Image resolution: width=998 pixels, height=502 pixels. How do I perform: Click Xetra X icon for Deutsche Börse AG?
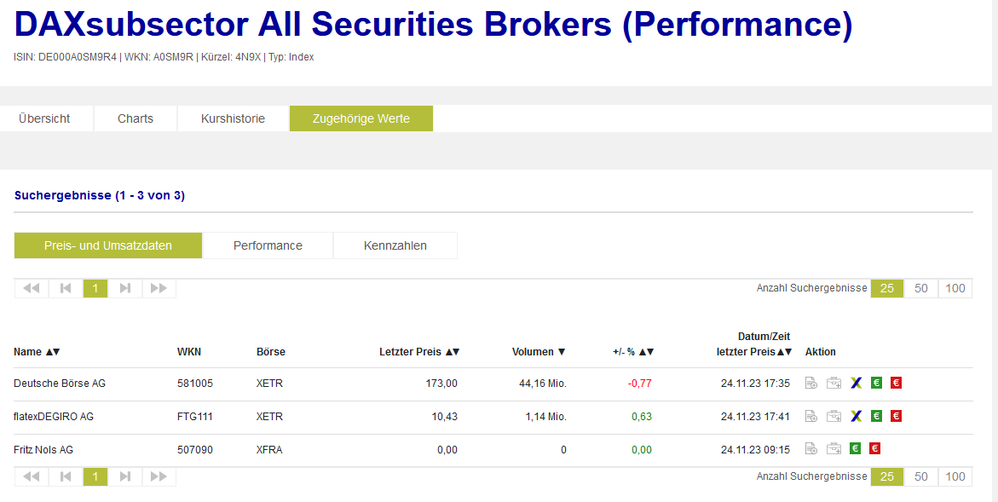pos(856,383)
